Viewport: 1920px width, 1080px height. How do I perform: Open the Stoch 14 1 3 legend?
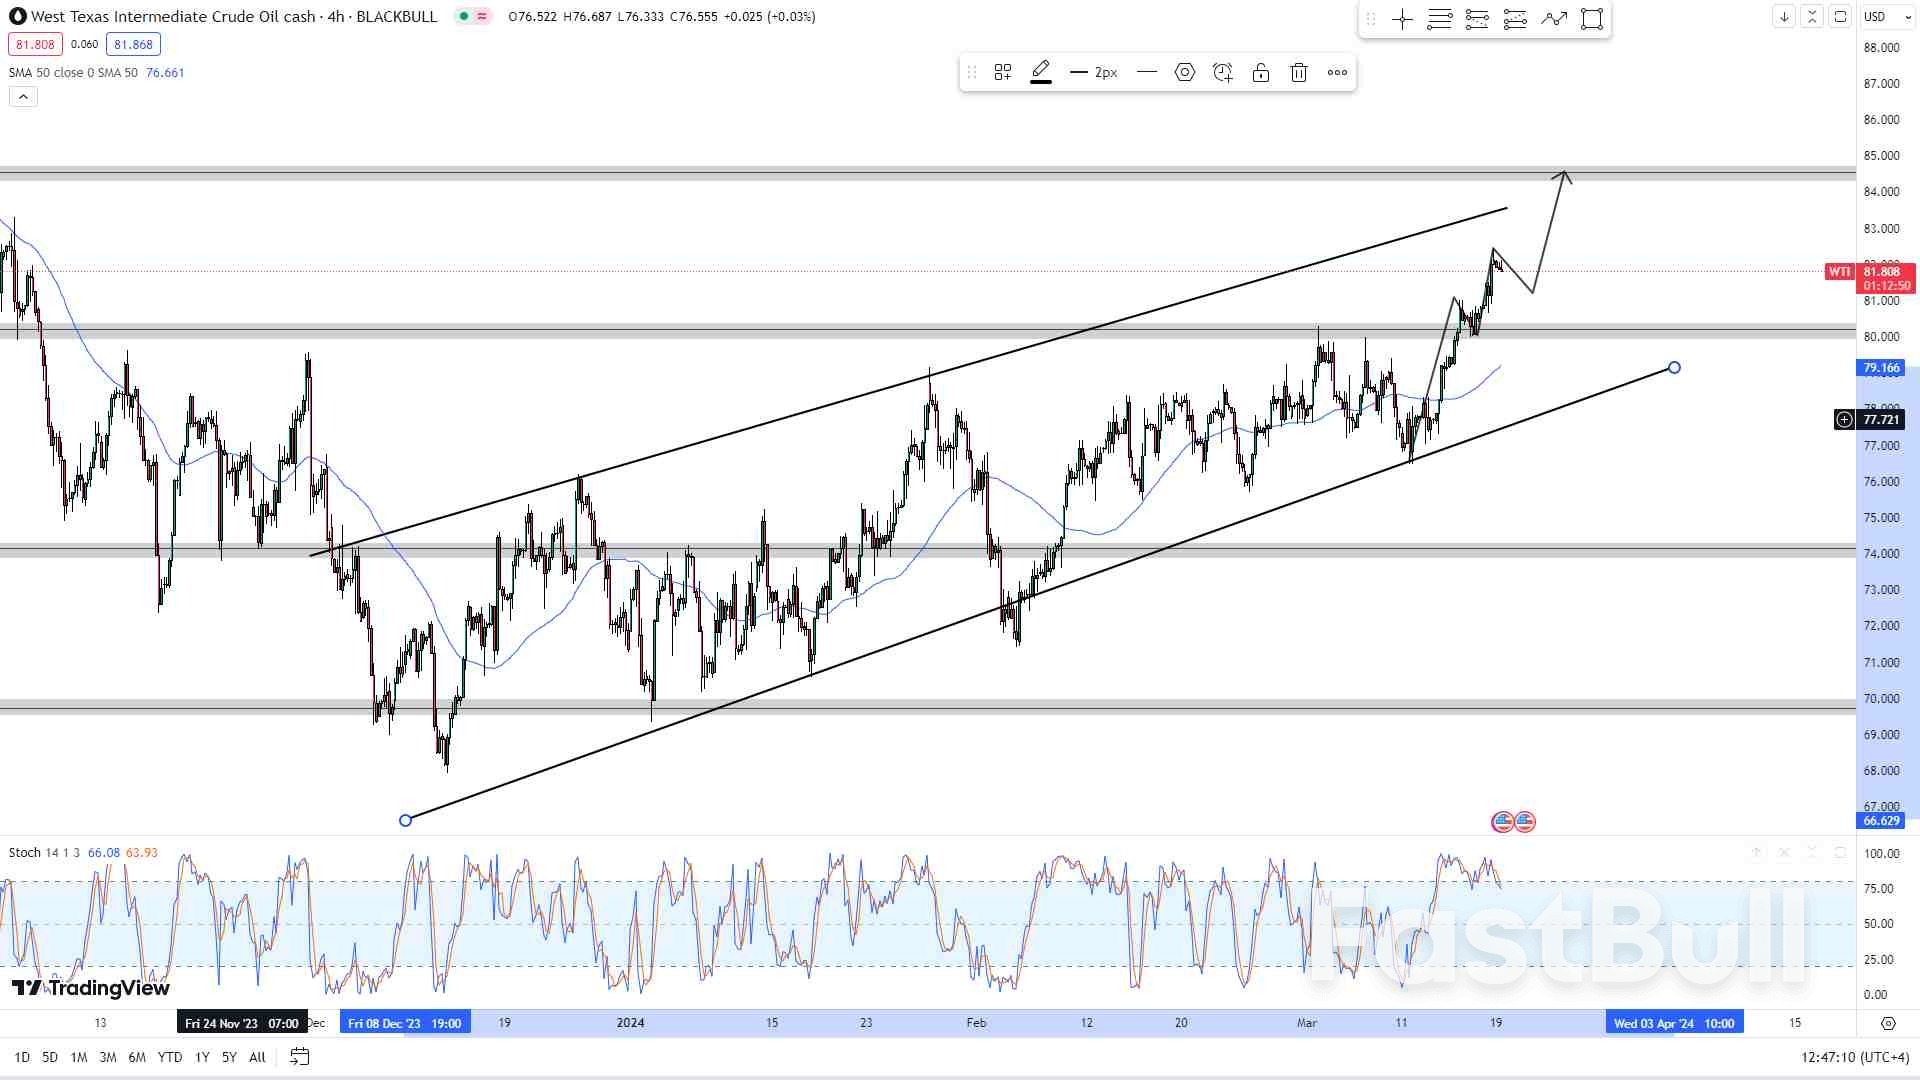[45, 853]
